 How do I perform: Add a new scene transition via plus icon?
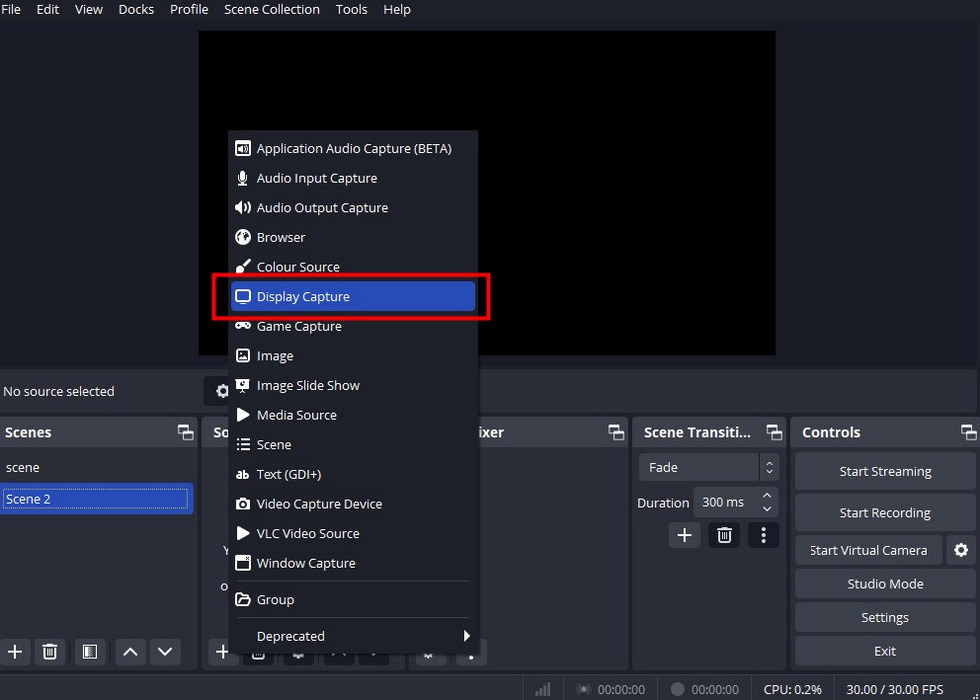coord(684,536)
